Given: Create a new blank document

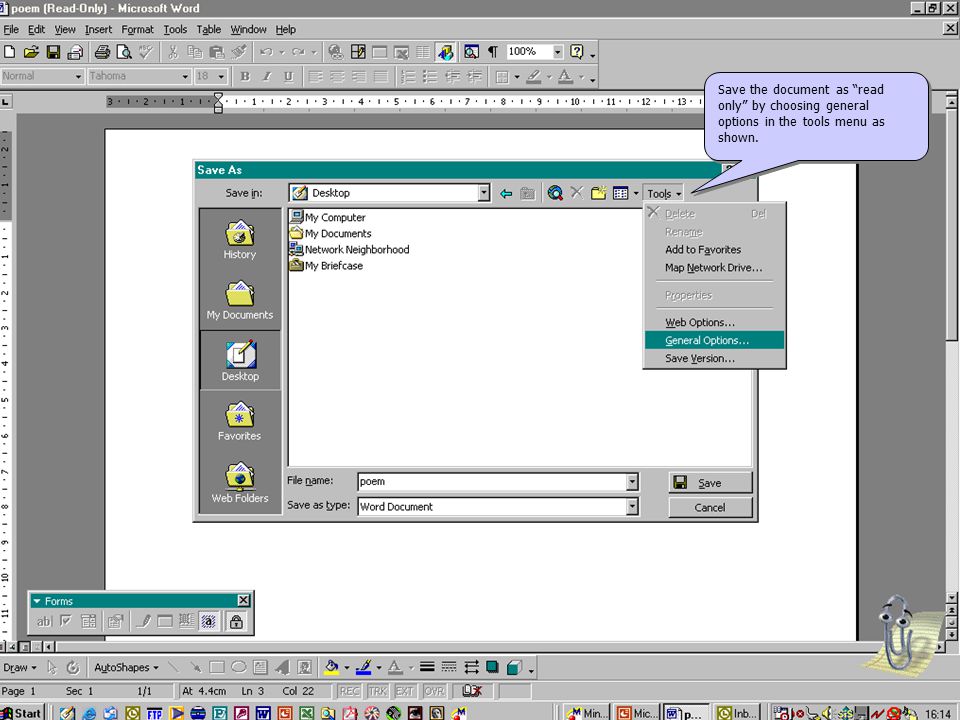Looking at the screenshot, I should (x=10, y=52).
